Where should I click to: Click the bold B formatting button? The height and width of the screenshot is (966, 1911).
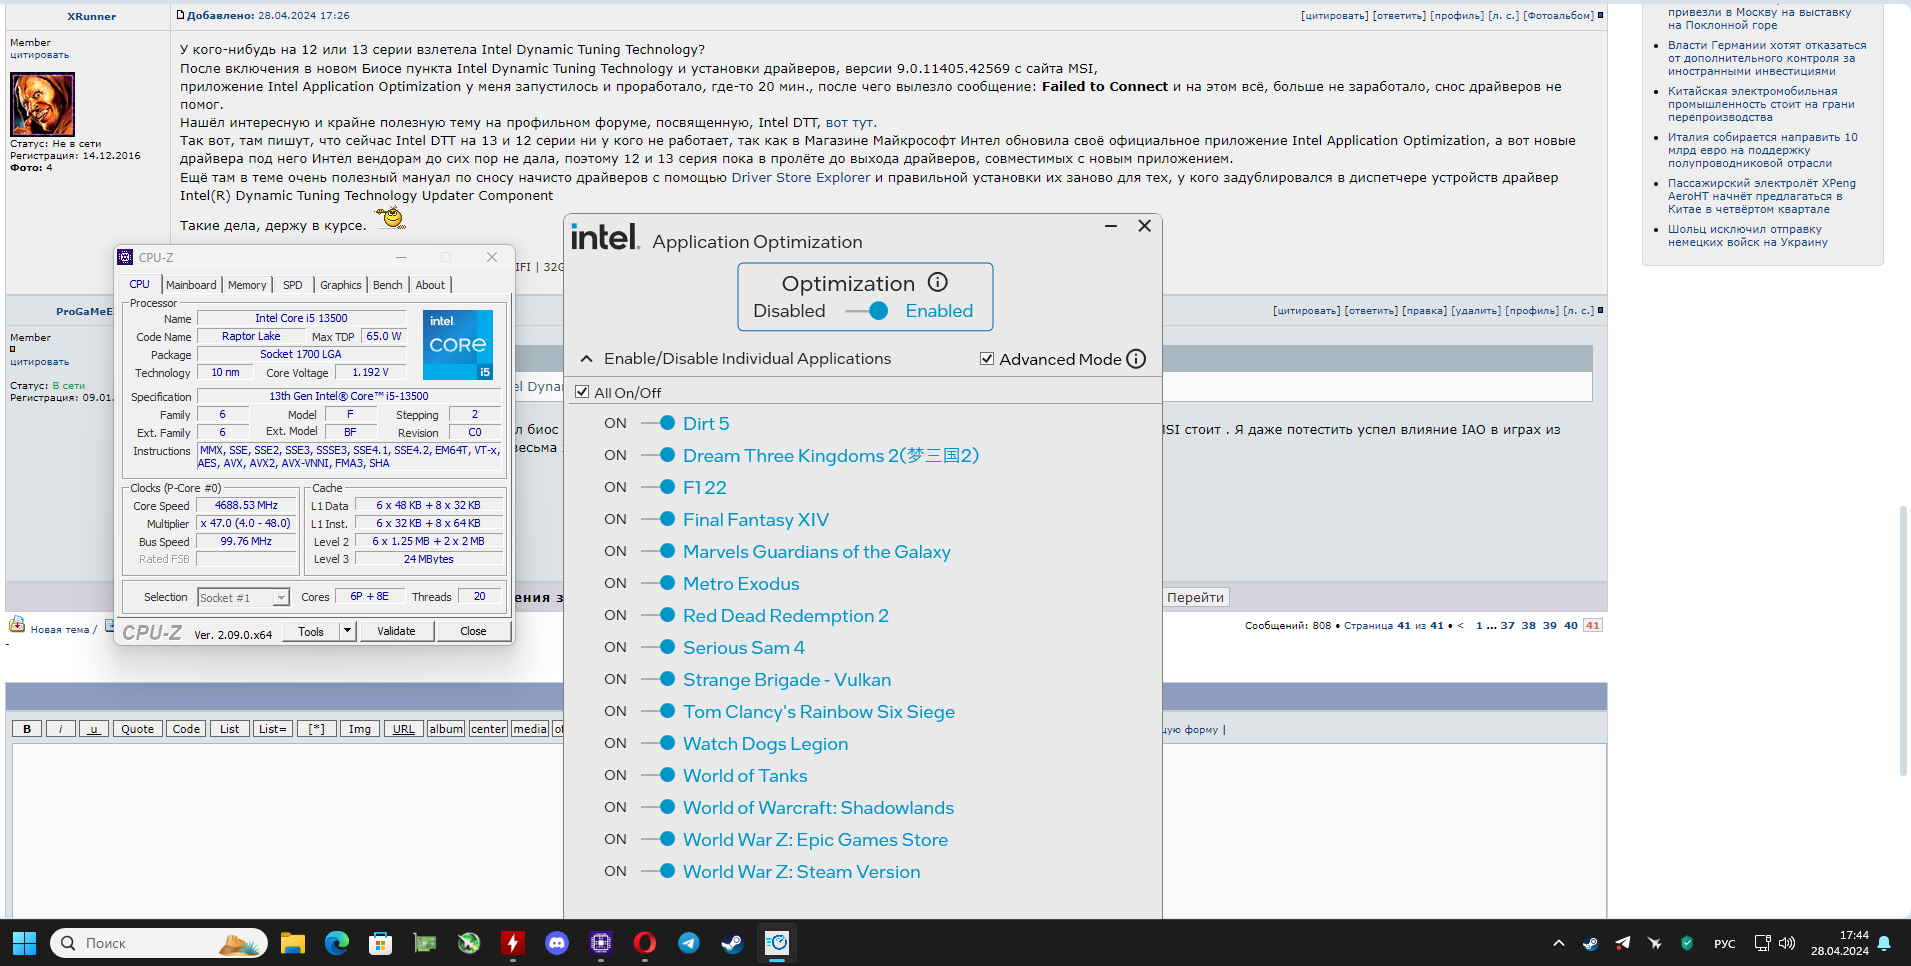point(27,729)
